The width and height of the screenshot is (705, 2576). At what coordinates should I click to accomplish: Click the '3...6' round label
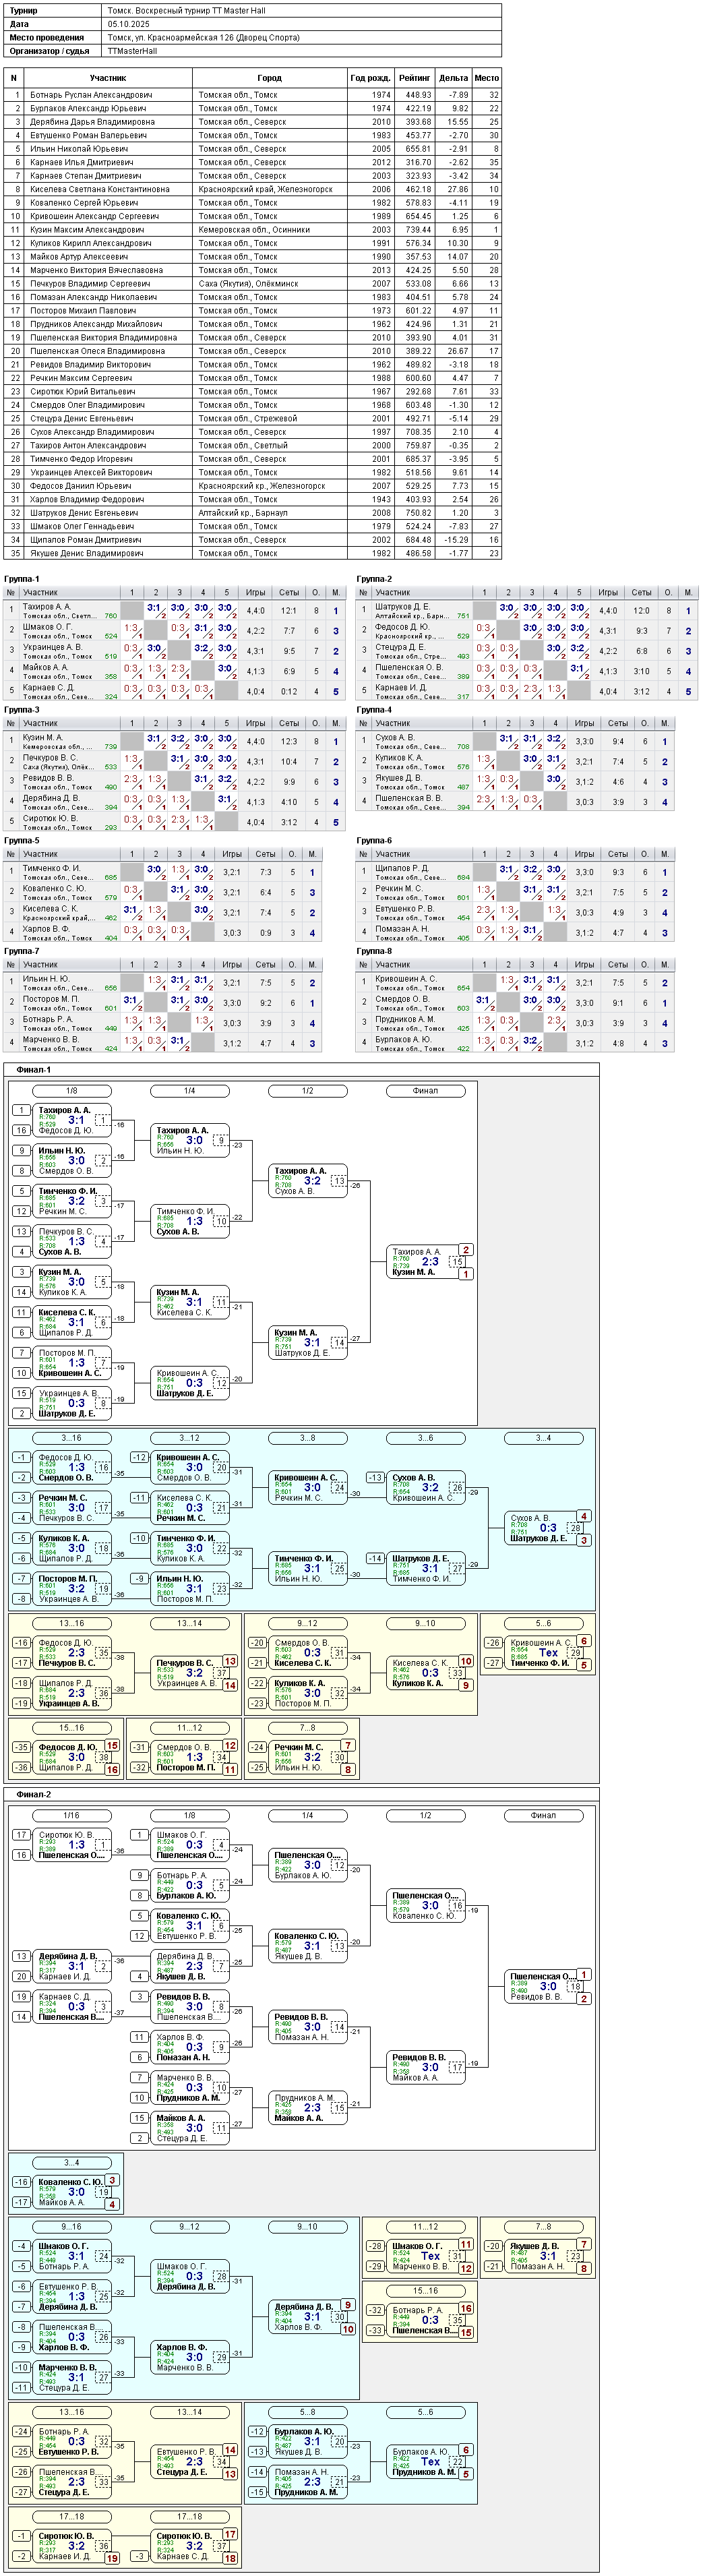pos(425,1438)
